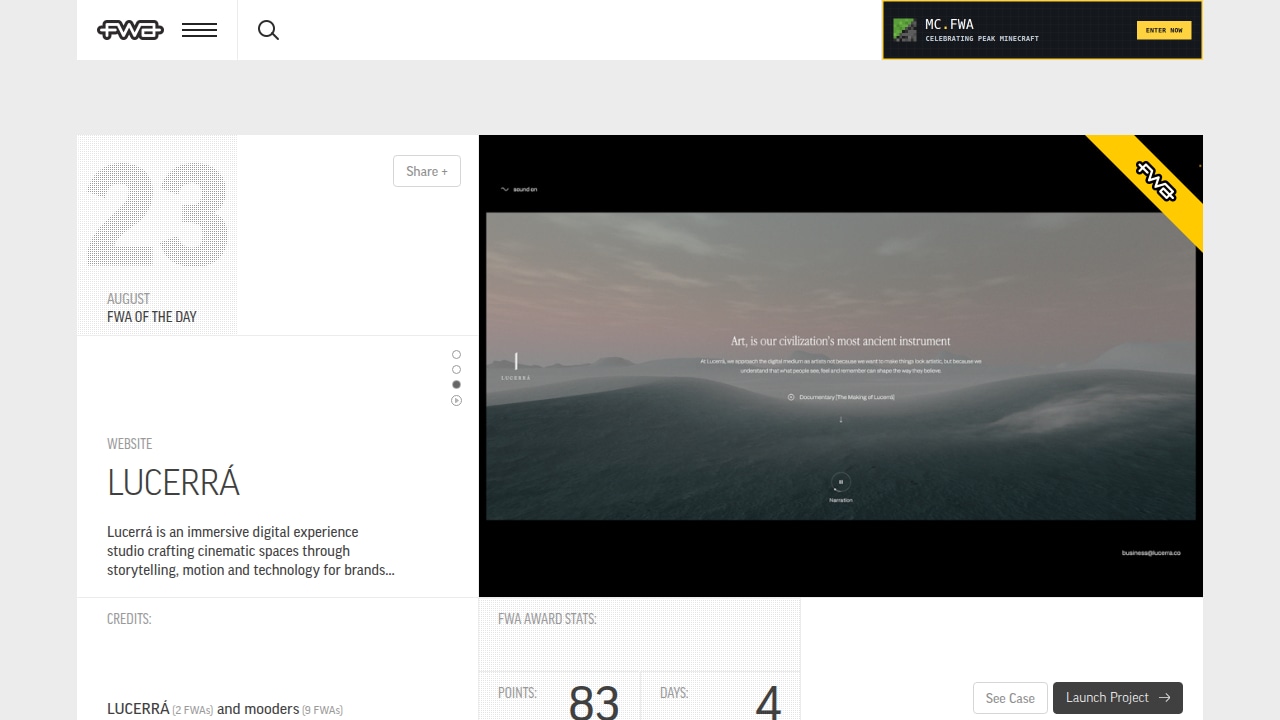Click the "CELEBRATING PEAK MINECRAFT" banner text

coord(982,39)
